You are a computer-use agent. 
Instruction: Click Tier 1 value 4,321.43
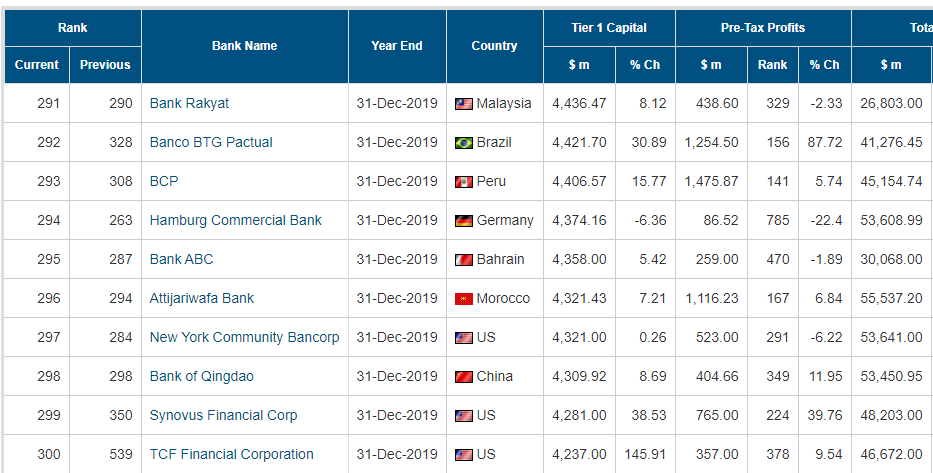click(579, 298)
